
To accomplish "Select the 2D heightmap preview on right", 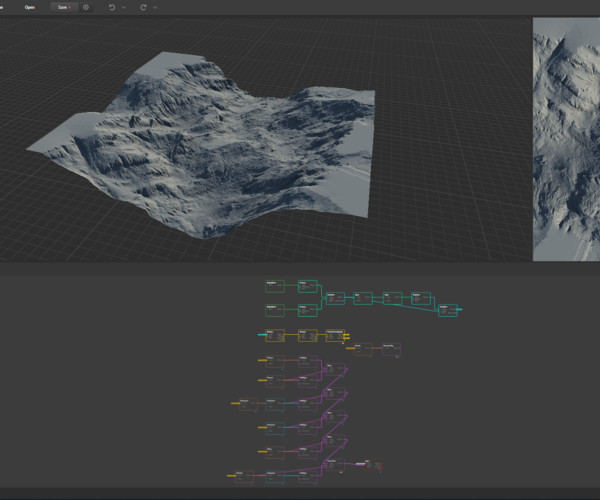I will point(566,140).
